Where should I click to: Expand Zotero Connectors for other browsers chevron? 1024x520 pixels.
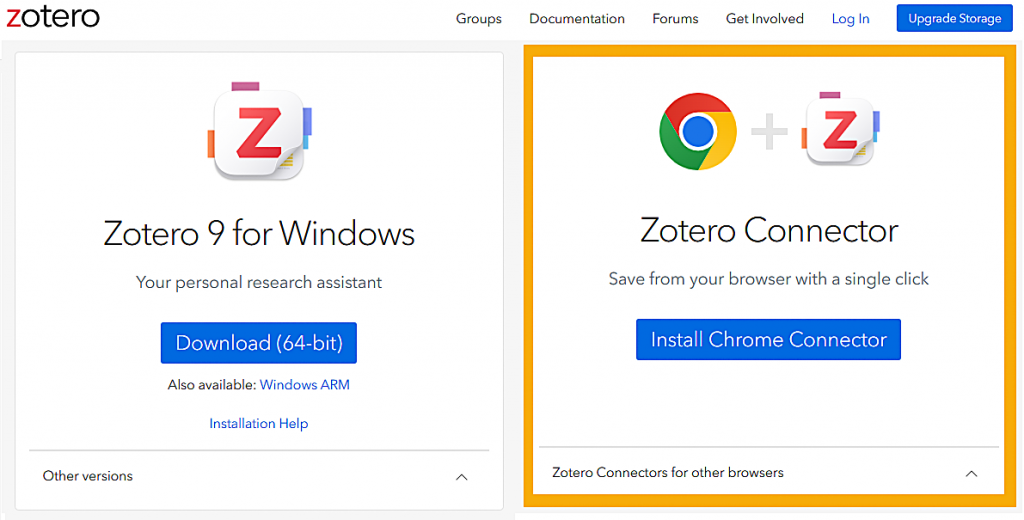tap(971, 473)
